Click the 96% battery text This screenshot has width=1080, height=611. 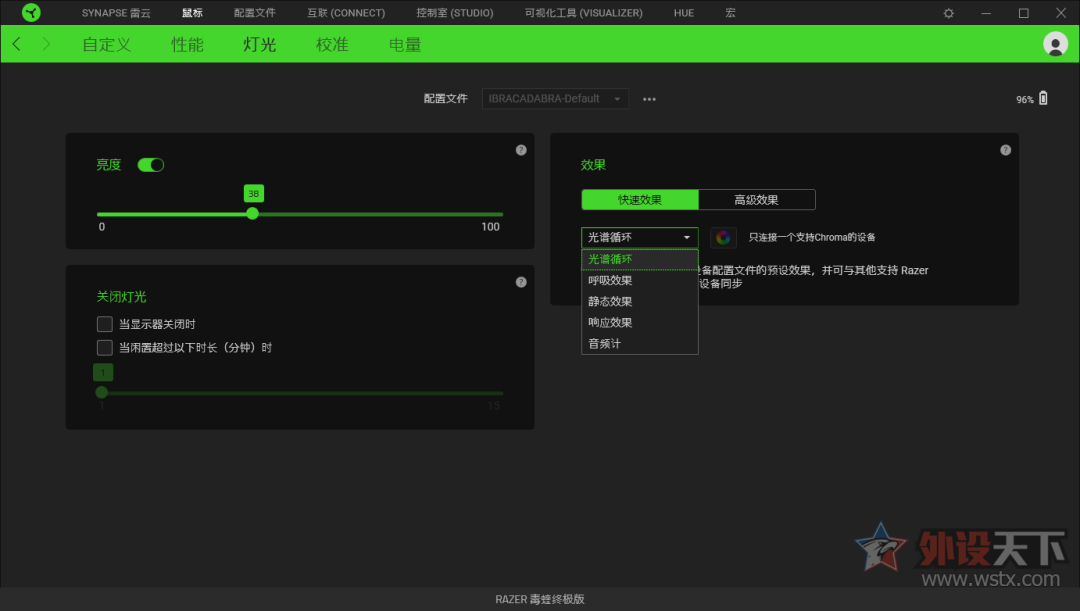(1025, 99)
